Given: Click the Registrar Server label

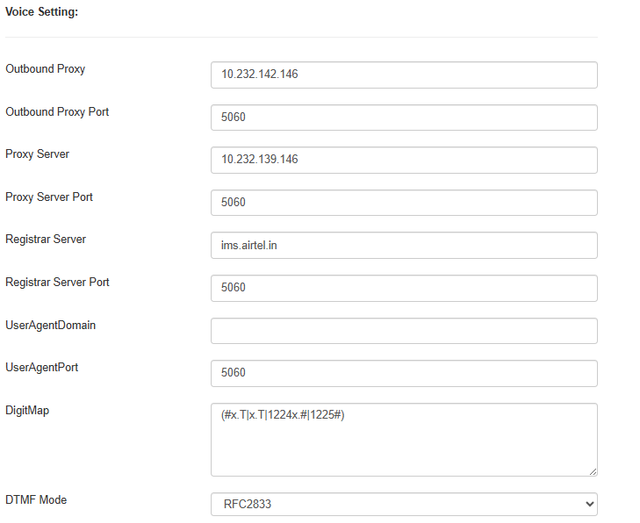Looking at the screenshot, I should point(46,239).
